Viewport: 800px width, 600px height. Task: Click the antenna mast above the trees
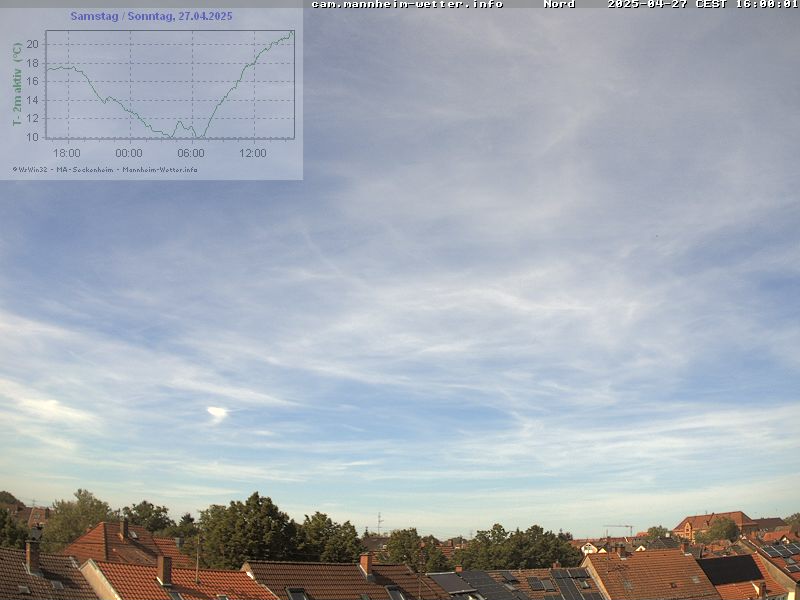click(x=379, y=522)
